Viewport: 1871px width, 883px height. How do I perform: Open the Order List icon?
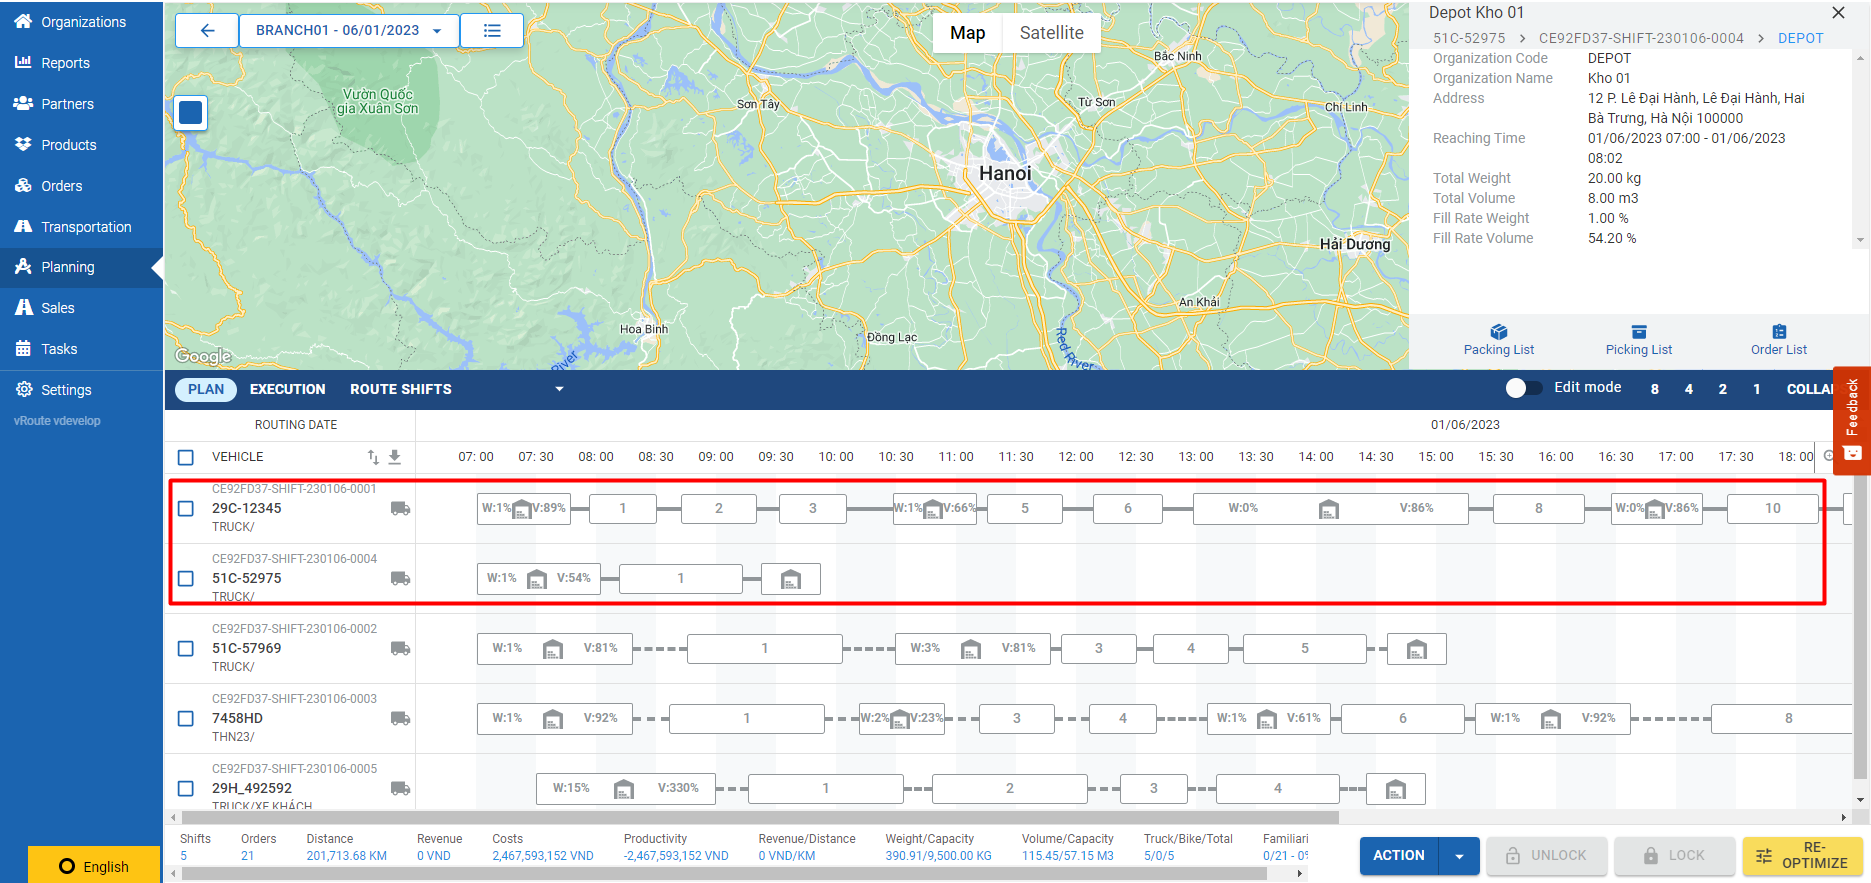pos(1779,332)
